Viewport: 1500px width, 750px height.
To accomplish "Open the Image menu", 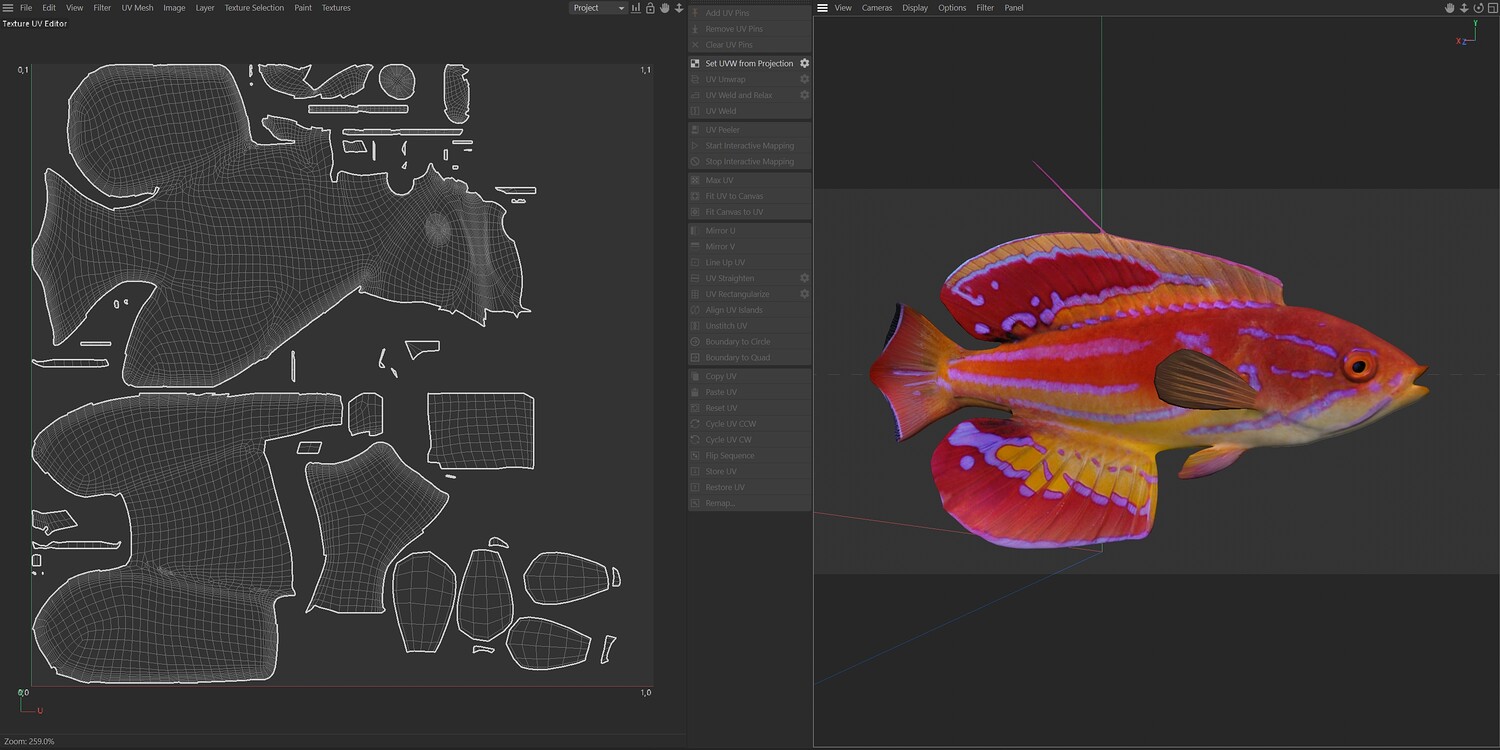I will 174,8.
